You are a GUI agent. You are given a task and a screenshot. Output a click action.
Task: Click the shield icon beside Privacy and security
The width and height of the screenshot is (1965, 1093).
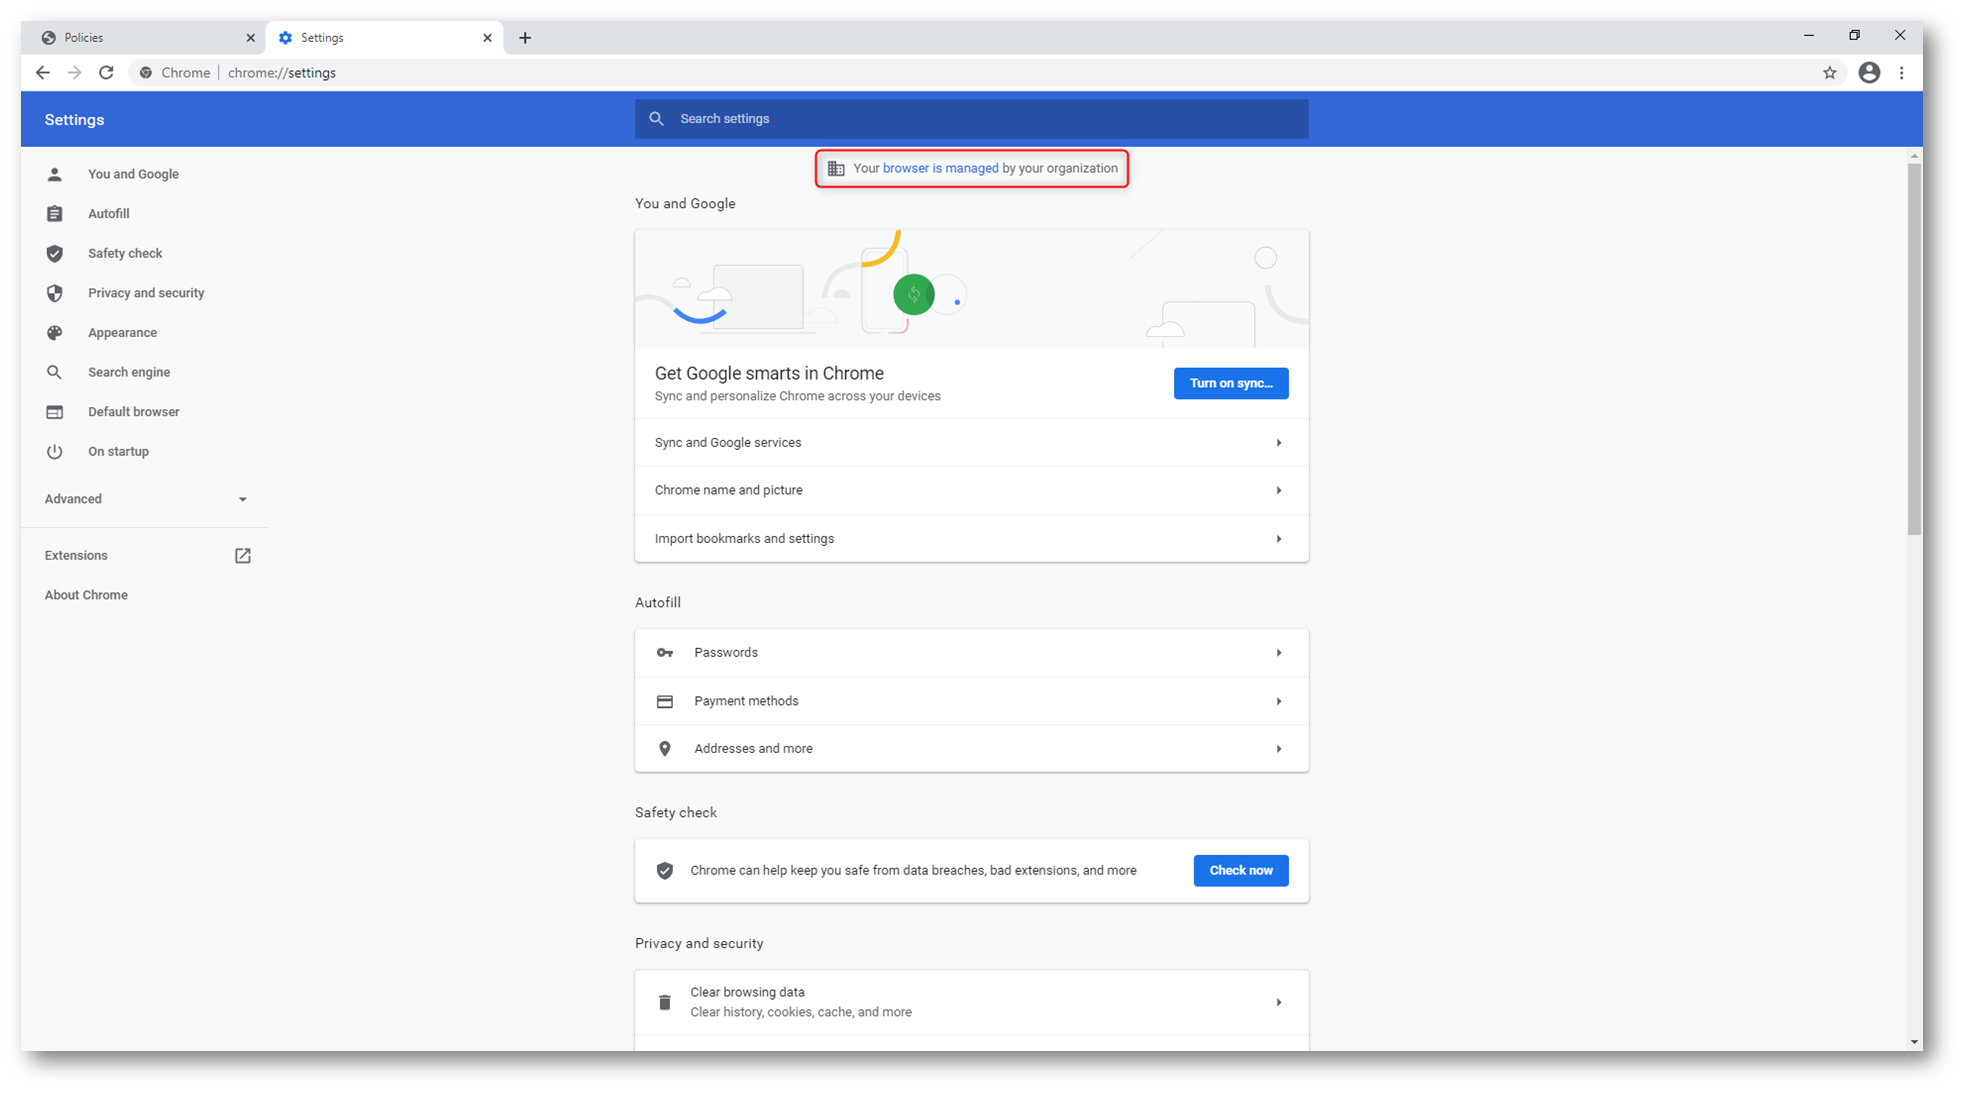pyautogui.click(x=54, y=293)
